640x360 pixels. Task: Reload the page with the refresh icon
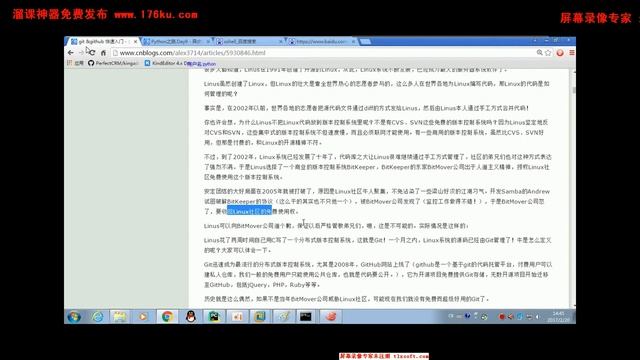92,53
